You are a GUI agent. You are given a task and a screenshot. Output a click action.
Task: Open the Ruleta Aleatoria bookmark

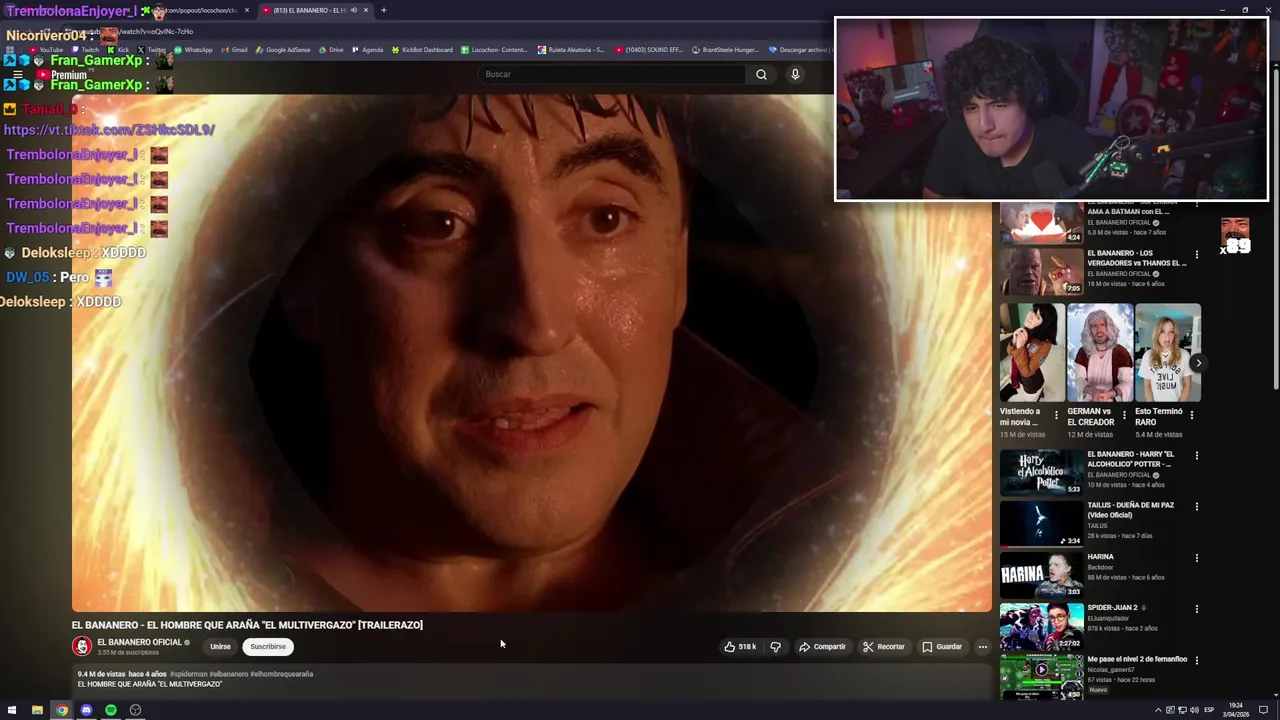pos(571,50)
